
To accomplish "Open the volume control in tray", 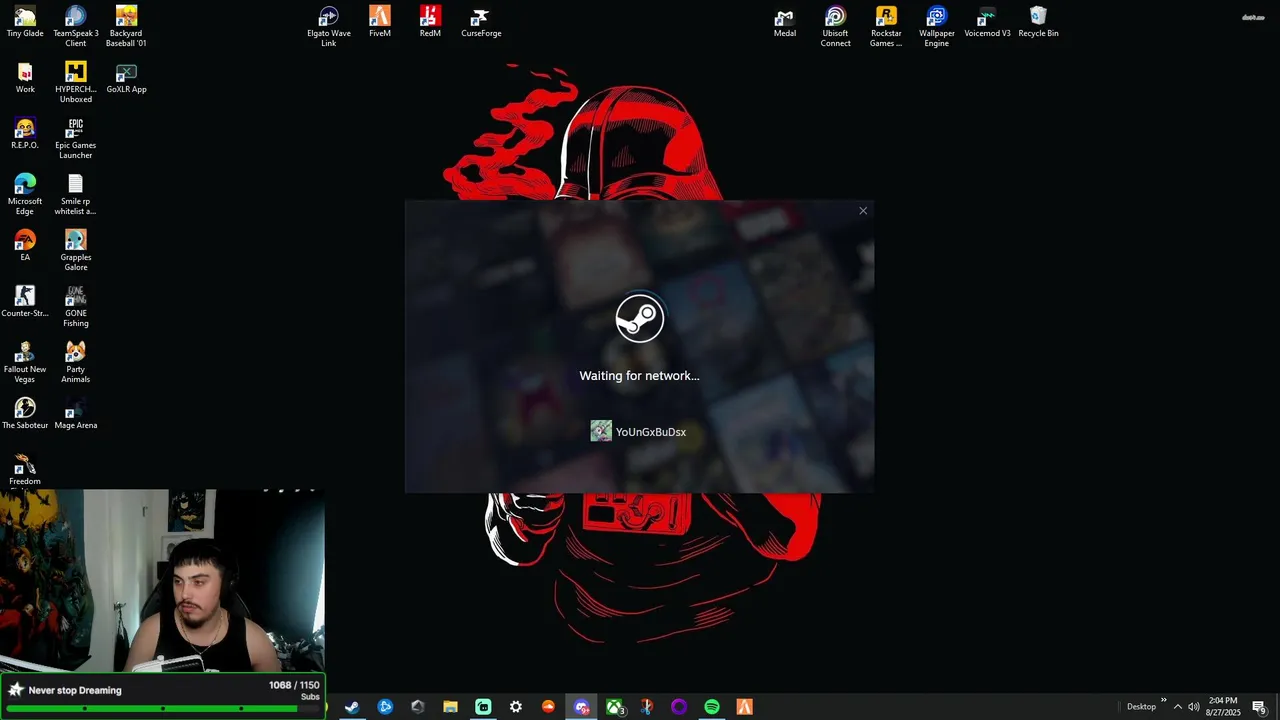I will [1194, 707].
